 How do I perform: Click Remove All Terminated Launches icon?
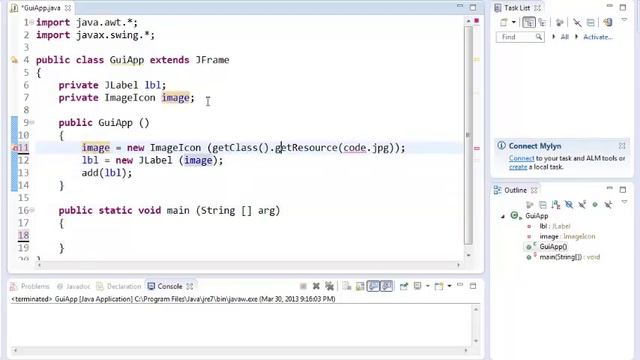[329, 286]
